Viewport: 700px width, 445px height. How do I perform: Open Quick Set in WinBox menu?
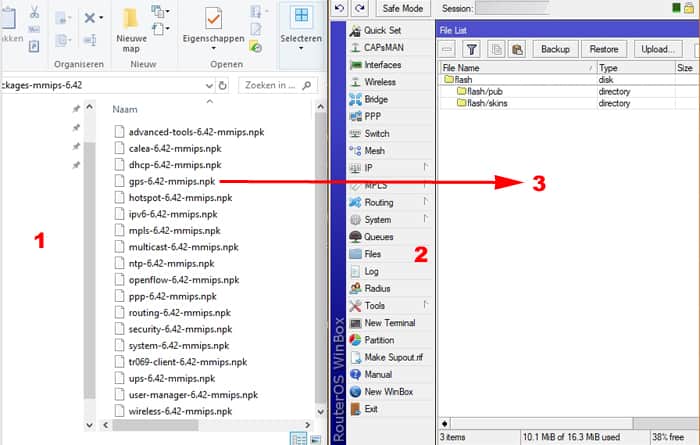click(382, 30)
